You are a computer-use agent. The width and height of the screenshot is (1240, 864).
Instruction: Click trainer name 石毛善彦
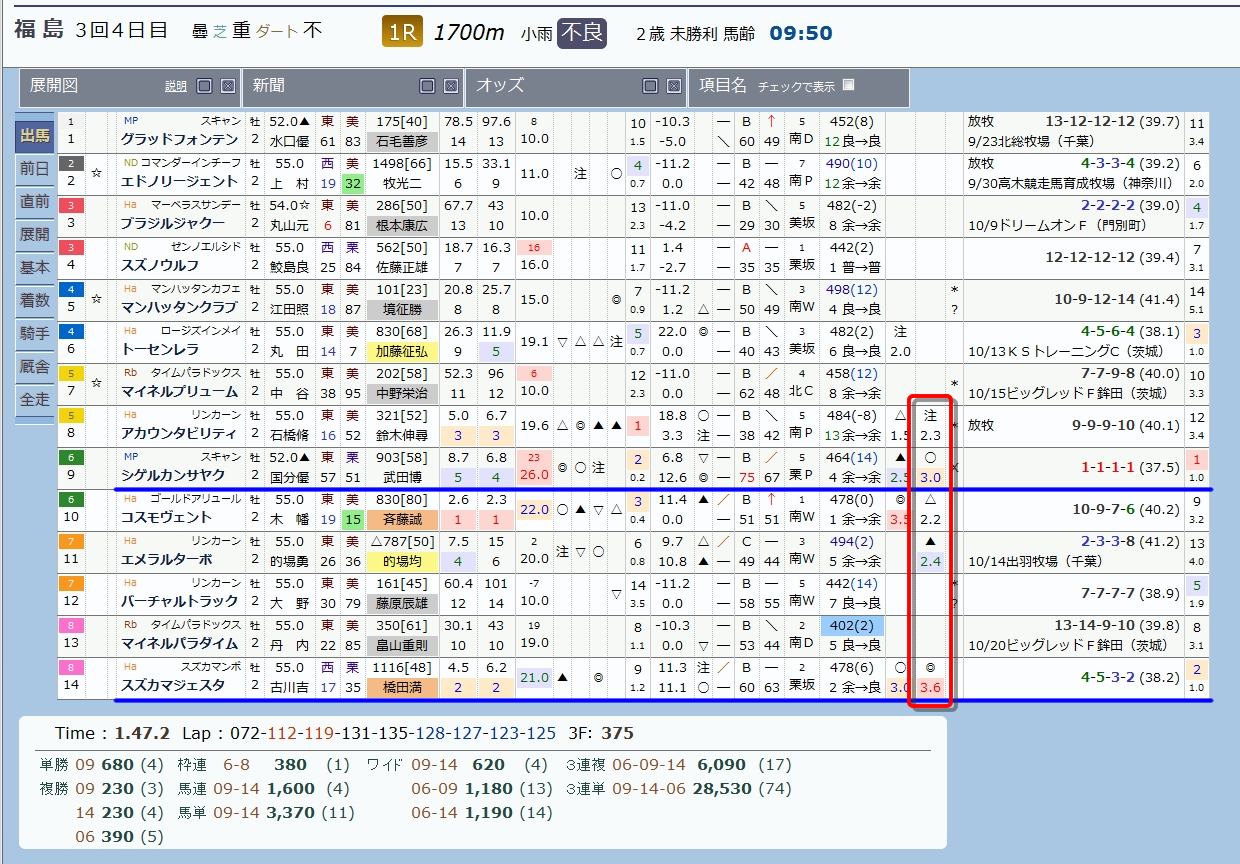click(x=402, y=141)
